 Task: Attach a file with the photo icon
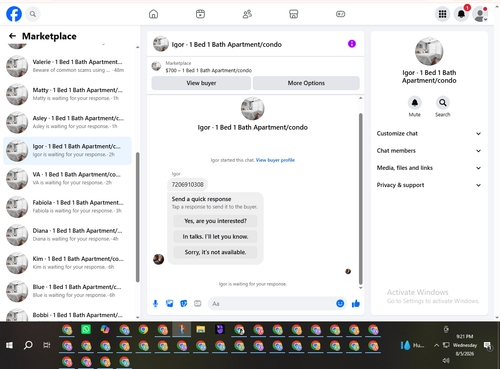click(x=170, y=303)
